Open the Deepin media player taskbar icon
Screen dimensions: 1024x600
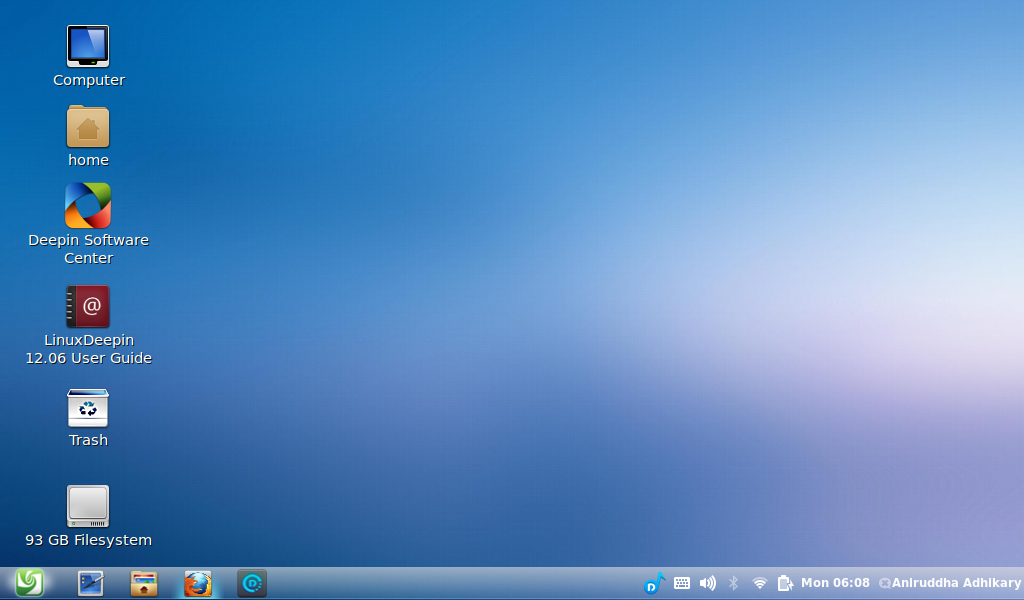click(x=252, y=583)
